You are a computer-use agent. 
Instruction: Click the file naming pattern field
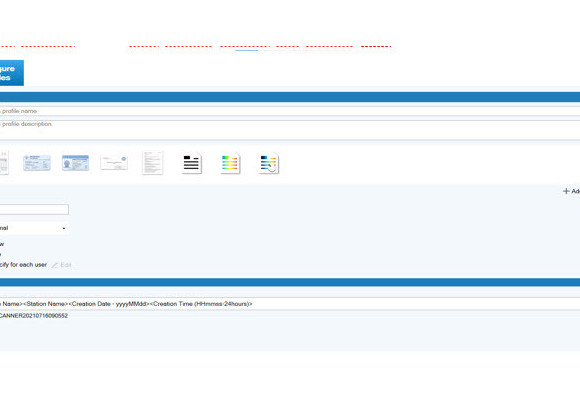pyautogui.click(x=290, y=304)
